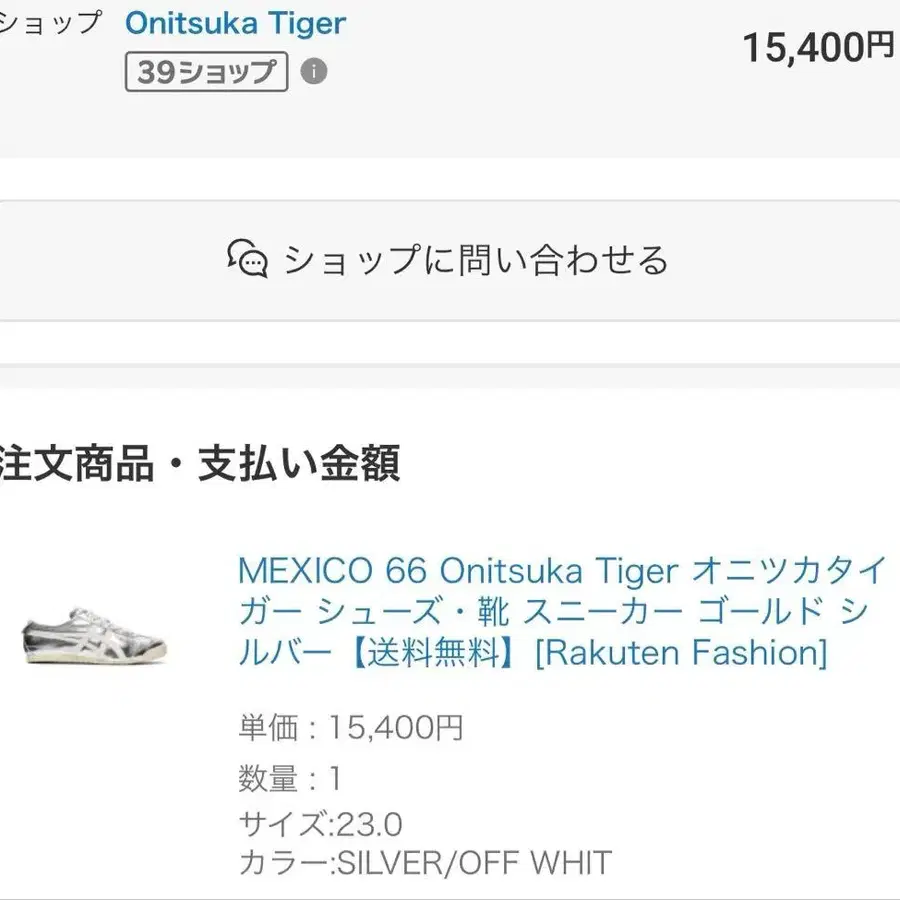
Task: Click the 数量 : 1 quantity line
Action: [x=290, y=777]
